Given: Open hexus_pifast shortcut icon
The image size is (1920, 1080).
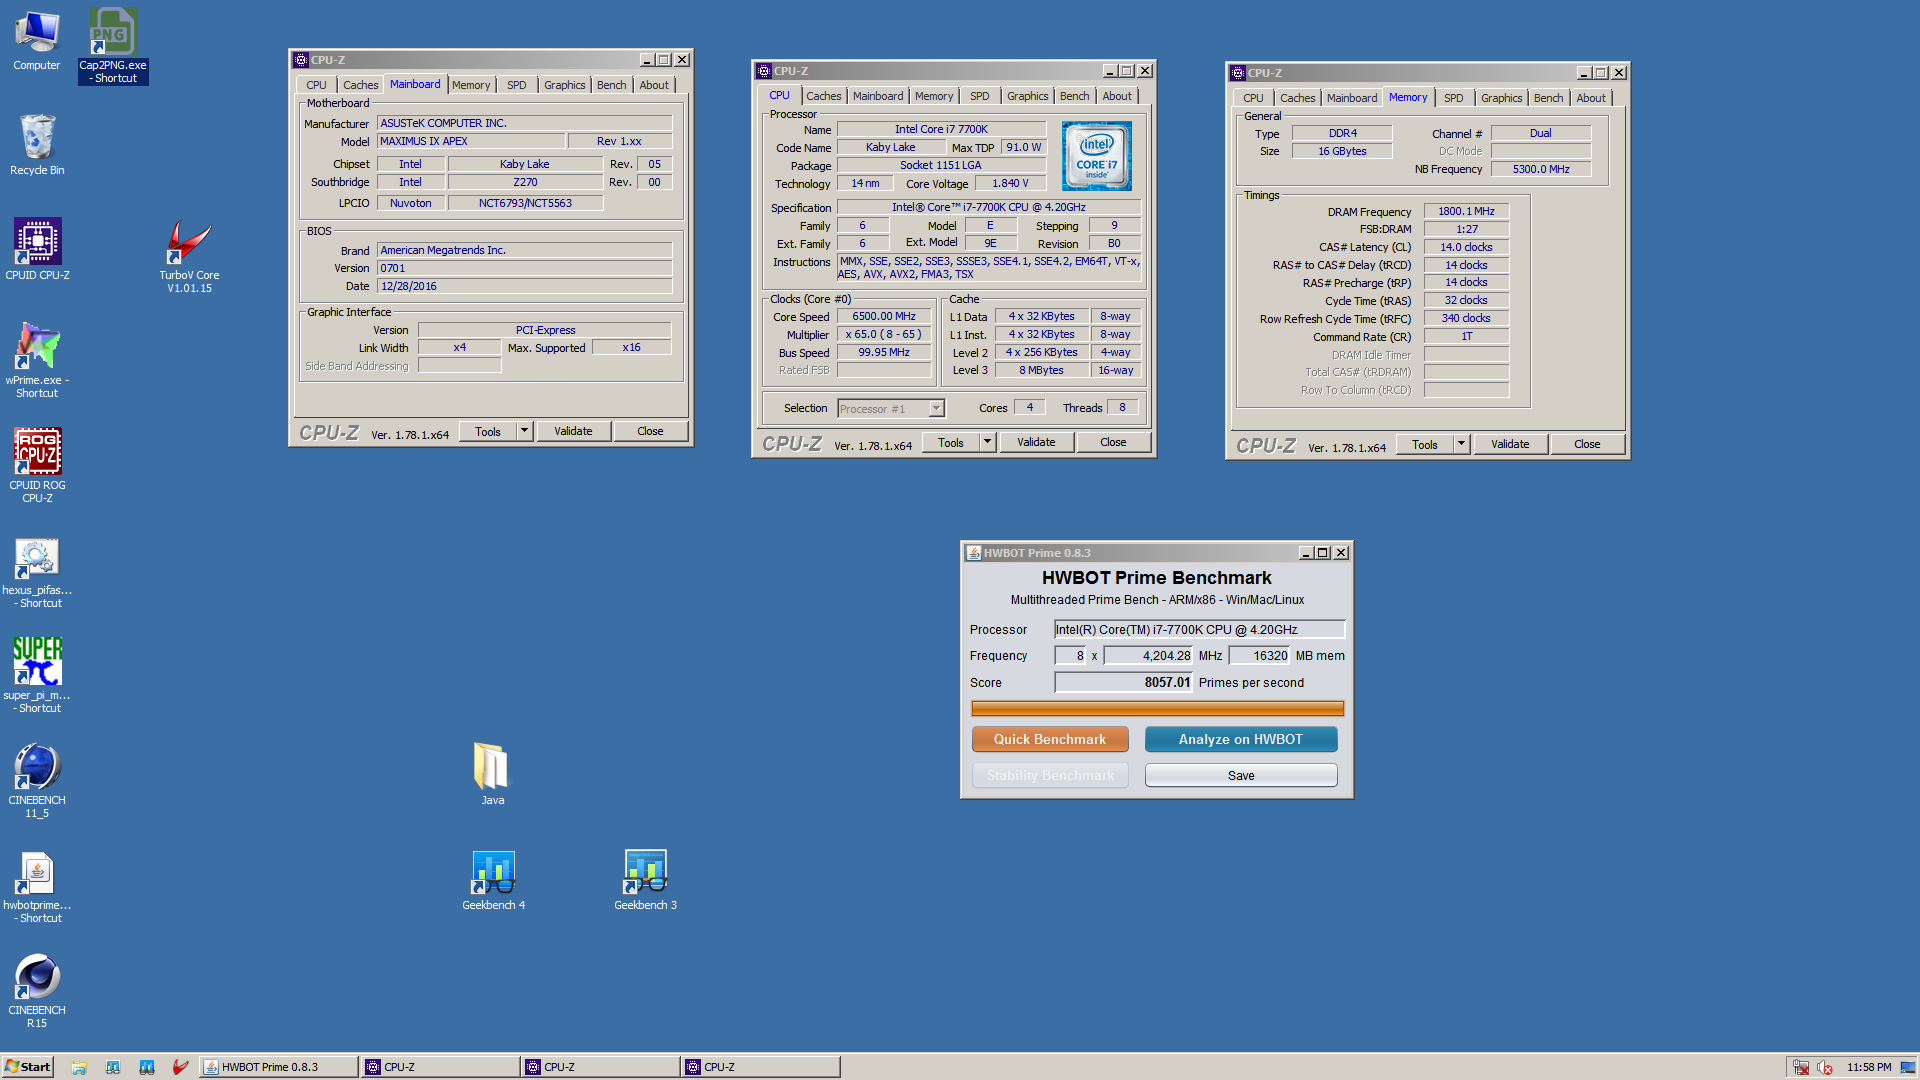Looking at the screenshot, I should (37, 572).
